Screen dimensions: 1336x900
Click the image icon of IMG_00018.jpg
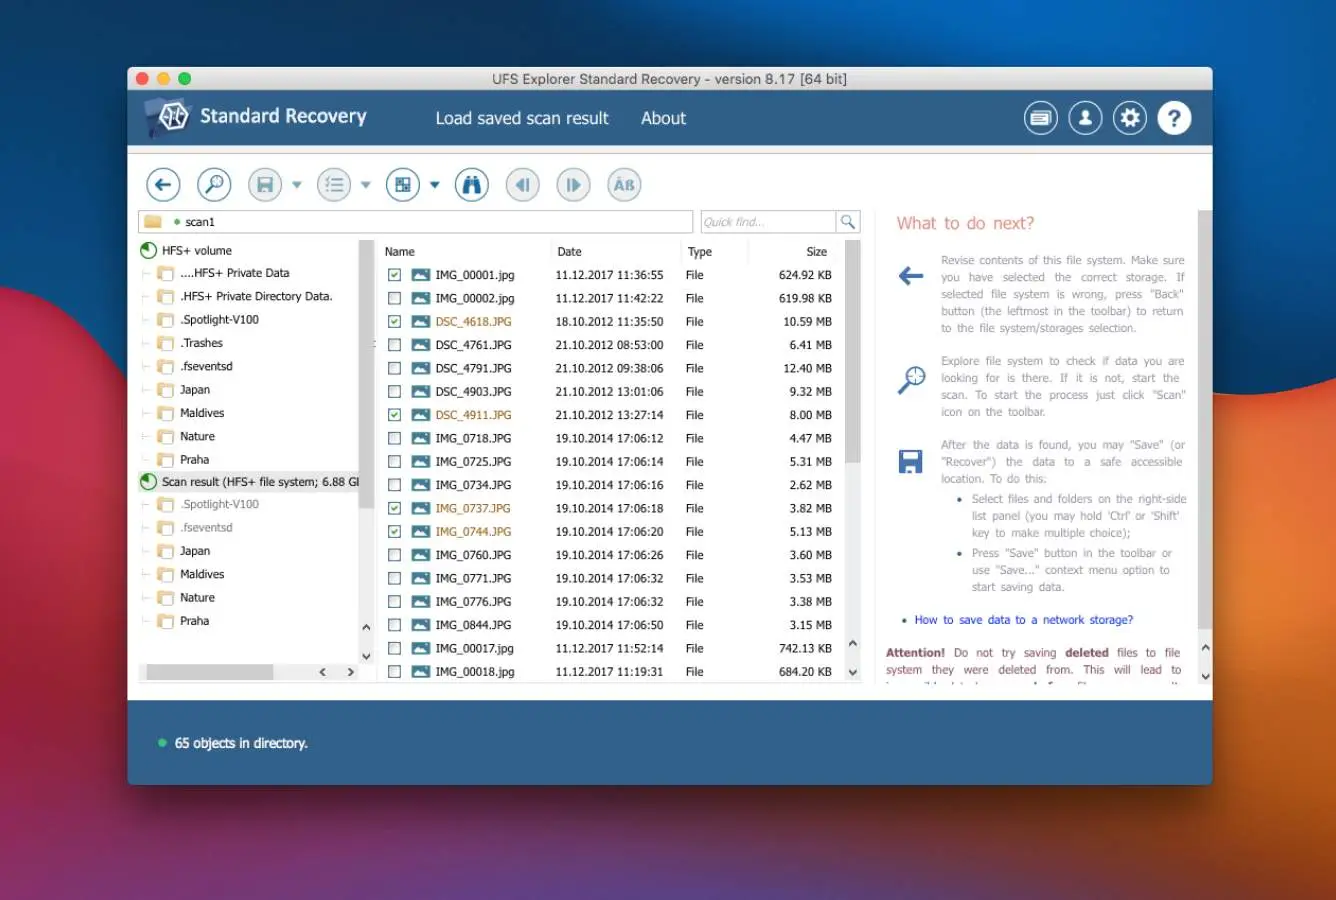coord(421,672)
